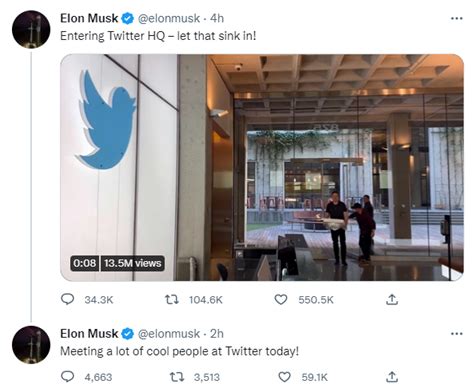Open the reply icon on first tweet
Viewport: 474px width, 392px height.
pyautogui.click(x=67, y=299)
